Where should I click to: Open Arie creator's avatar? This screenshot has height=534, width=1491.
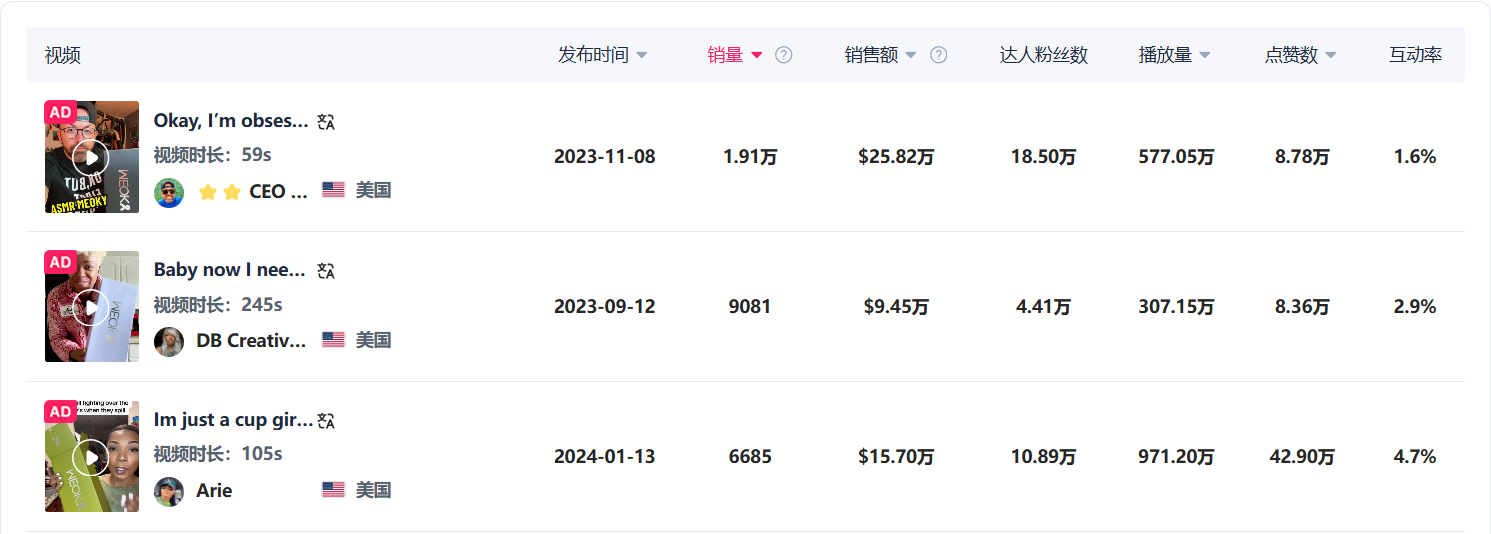click(169, 491)
